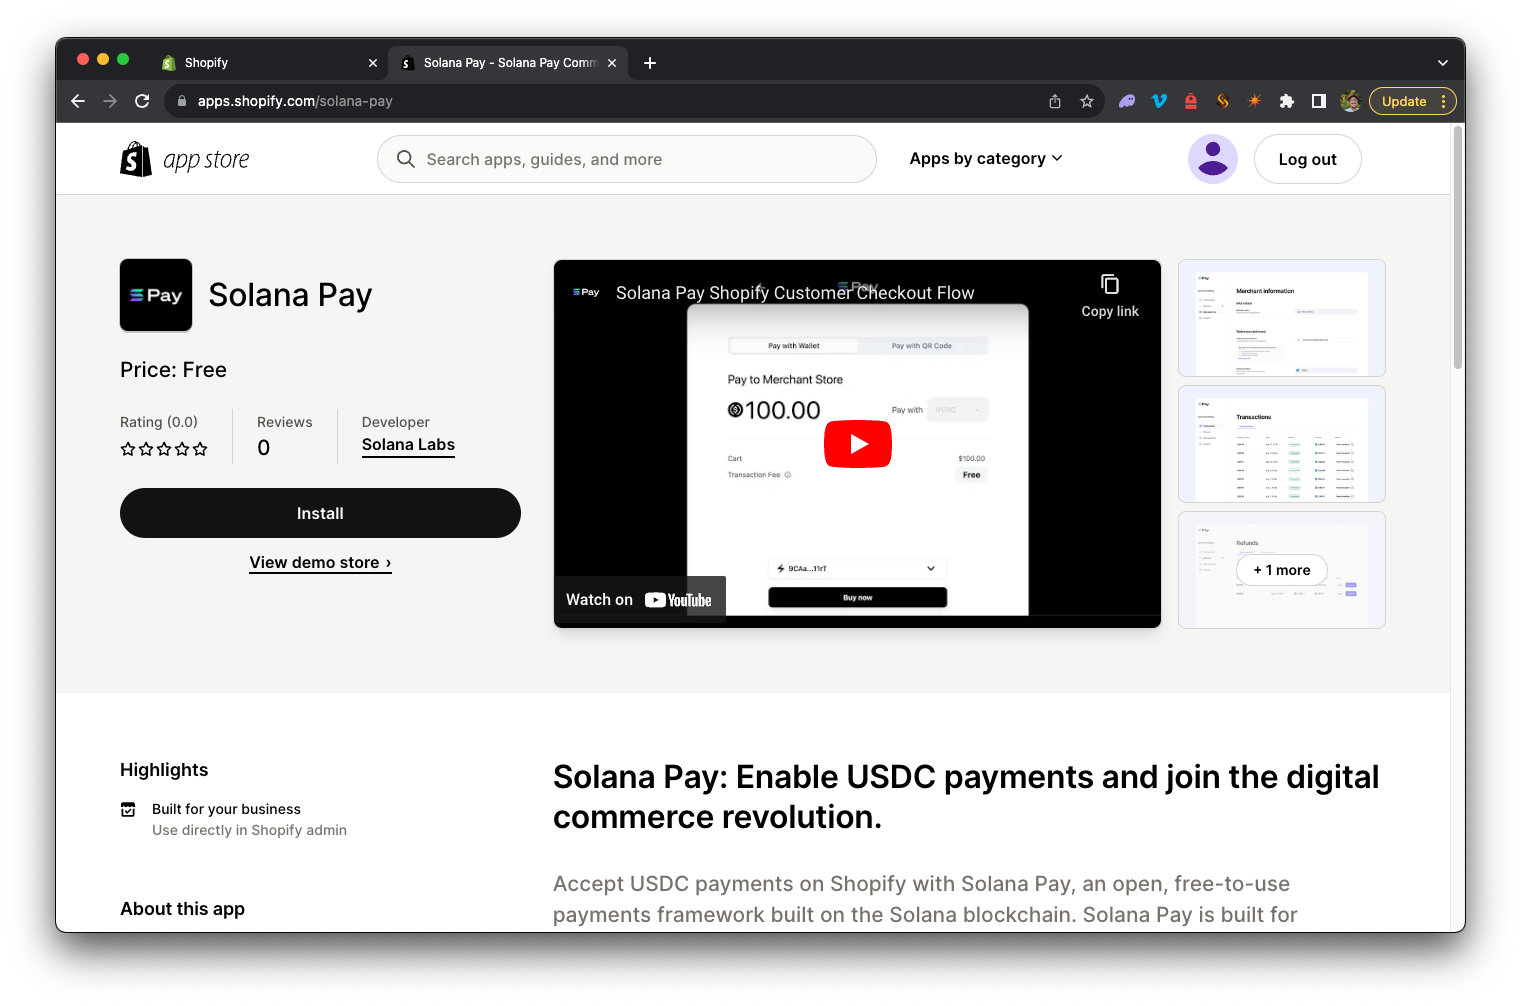Click the page vertical scrollbar
Screen dimensions: 1521x1006
pyautogui.click(x=1458, y=250)
